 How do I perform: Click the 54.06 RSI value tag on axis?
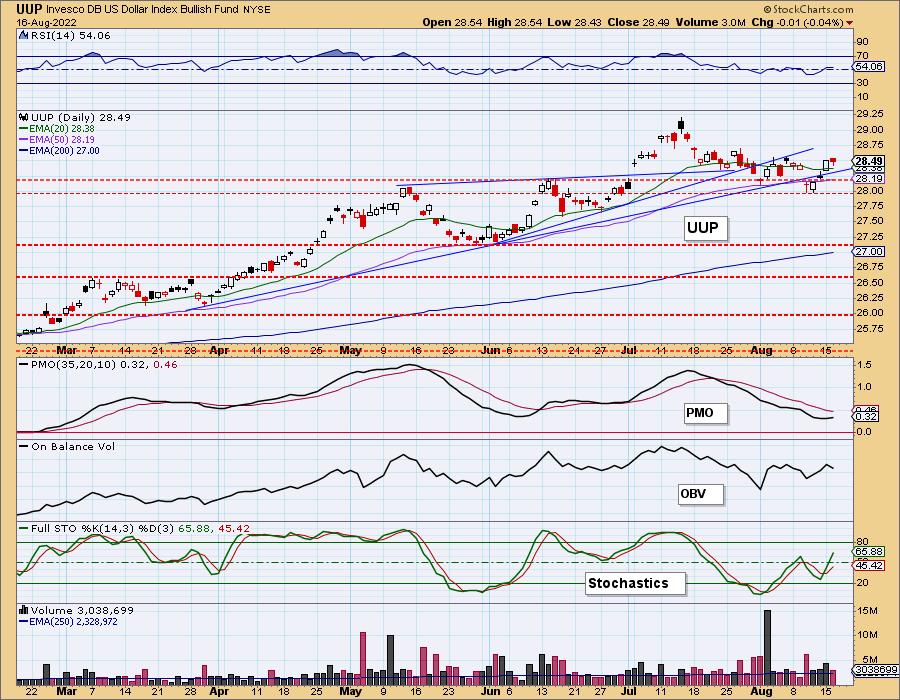tap(868, 67)
